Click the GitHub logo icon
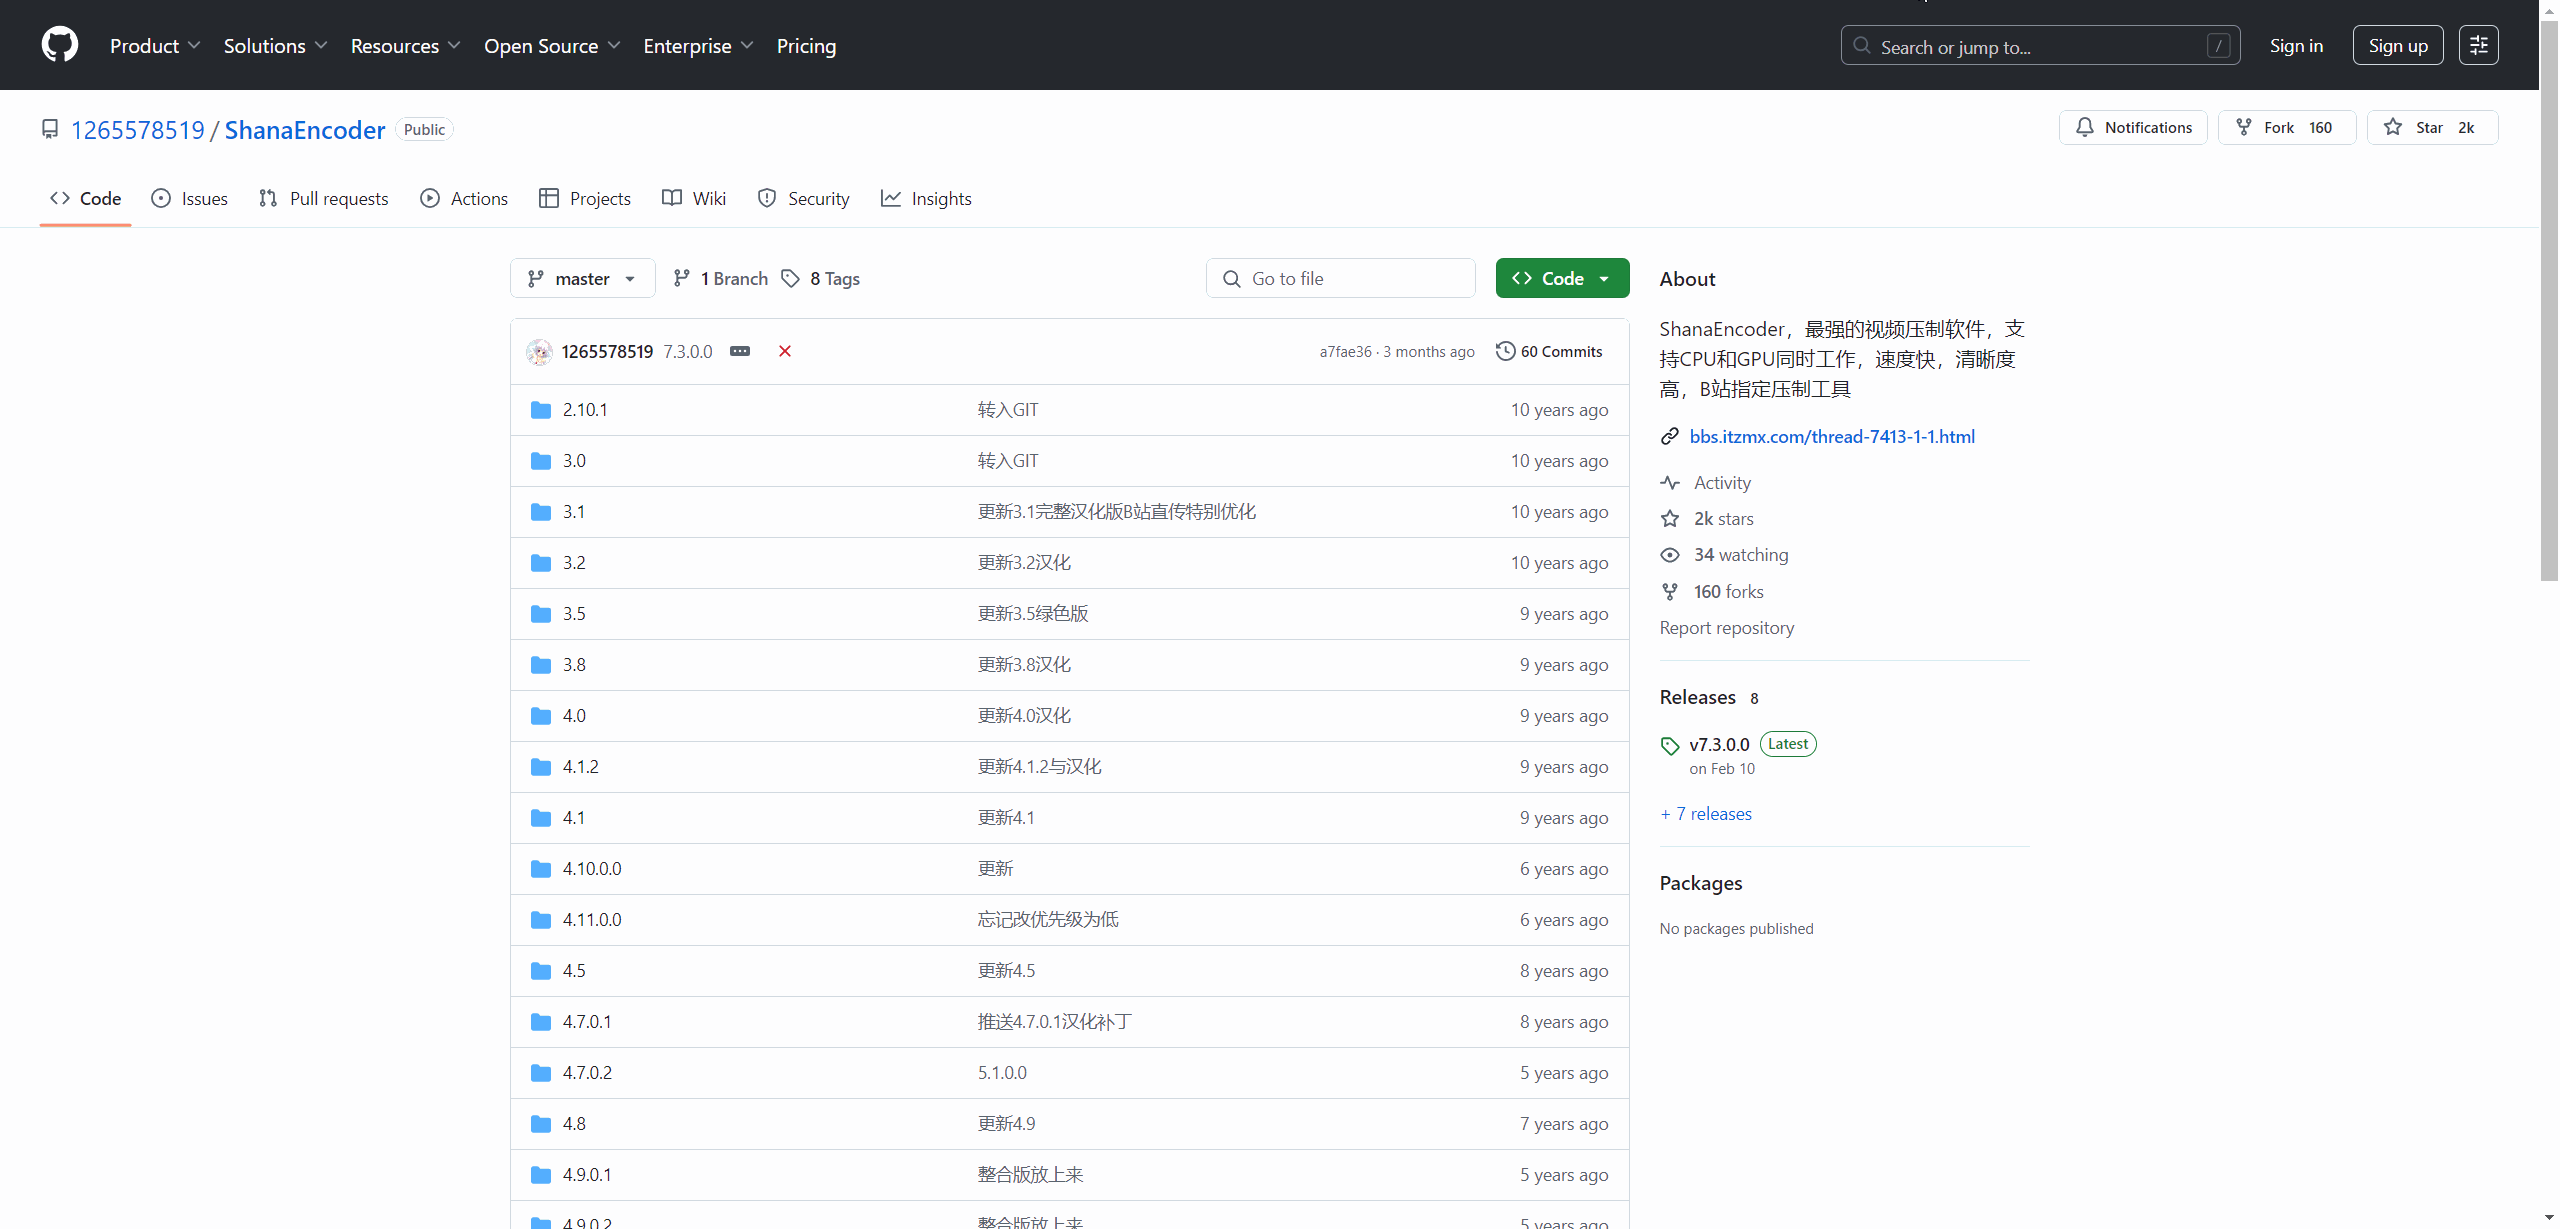The width and height of the screenshot is (2560, 1229). (x=60, y=45)
